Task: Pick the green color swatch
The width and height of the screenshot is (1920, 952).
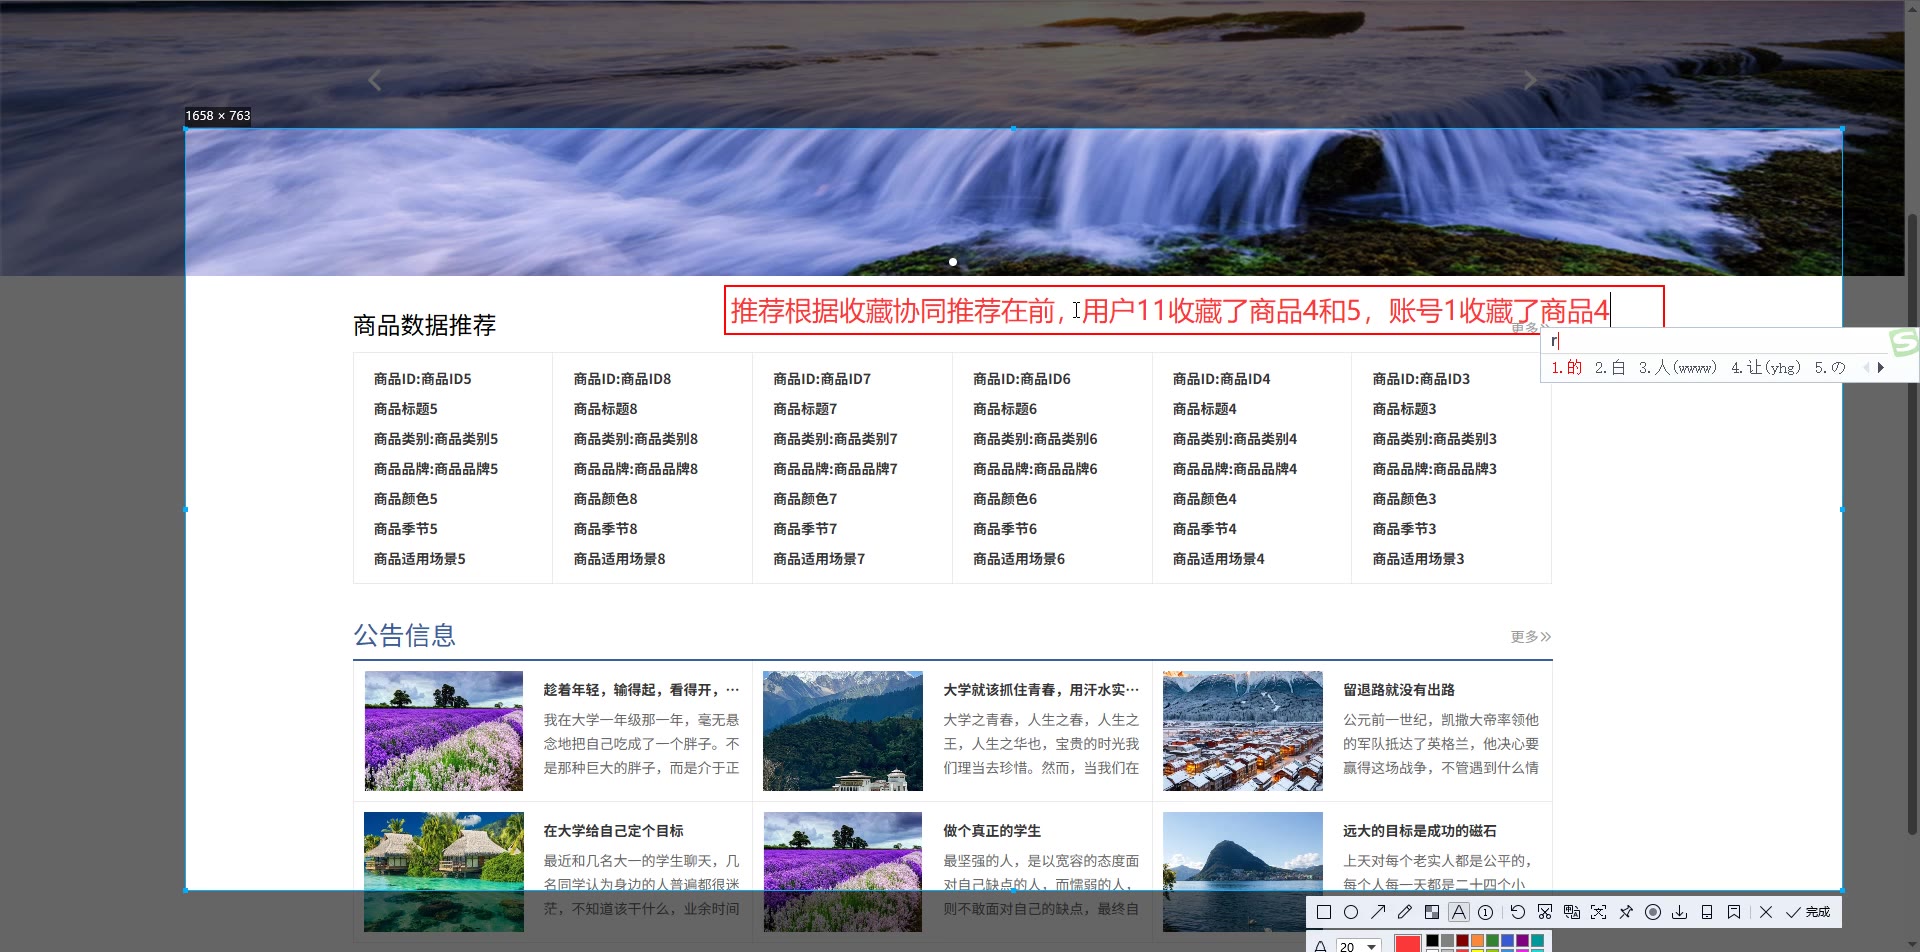Action: click(1492, 941)
